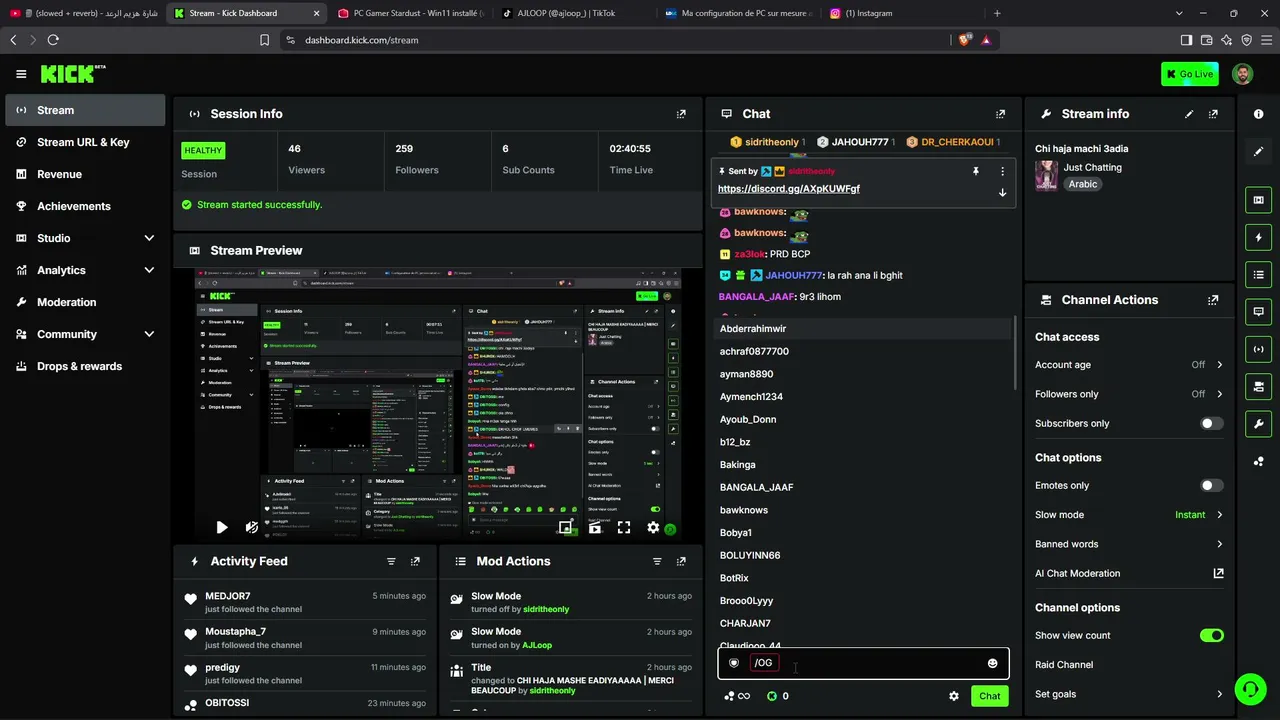The width and height of the screenshot is (1280, 720).
Task: Click the Go Live button
Action: tap(1190, 74)
